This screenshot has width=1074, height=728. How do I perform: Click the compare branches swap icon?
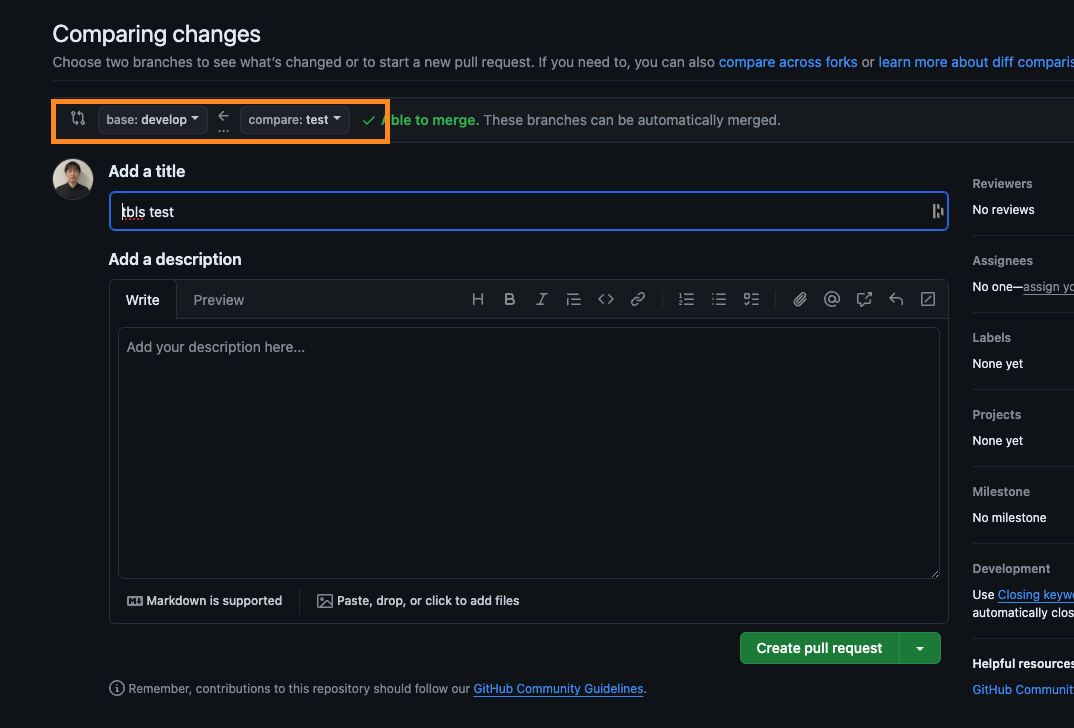click(78, 118)
